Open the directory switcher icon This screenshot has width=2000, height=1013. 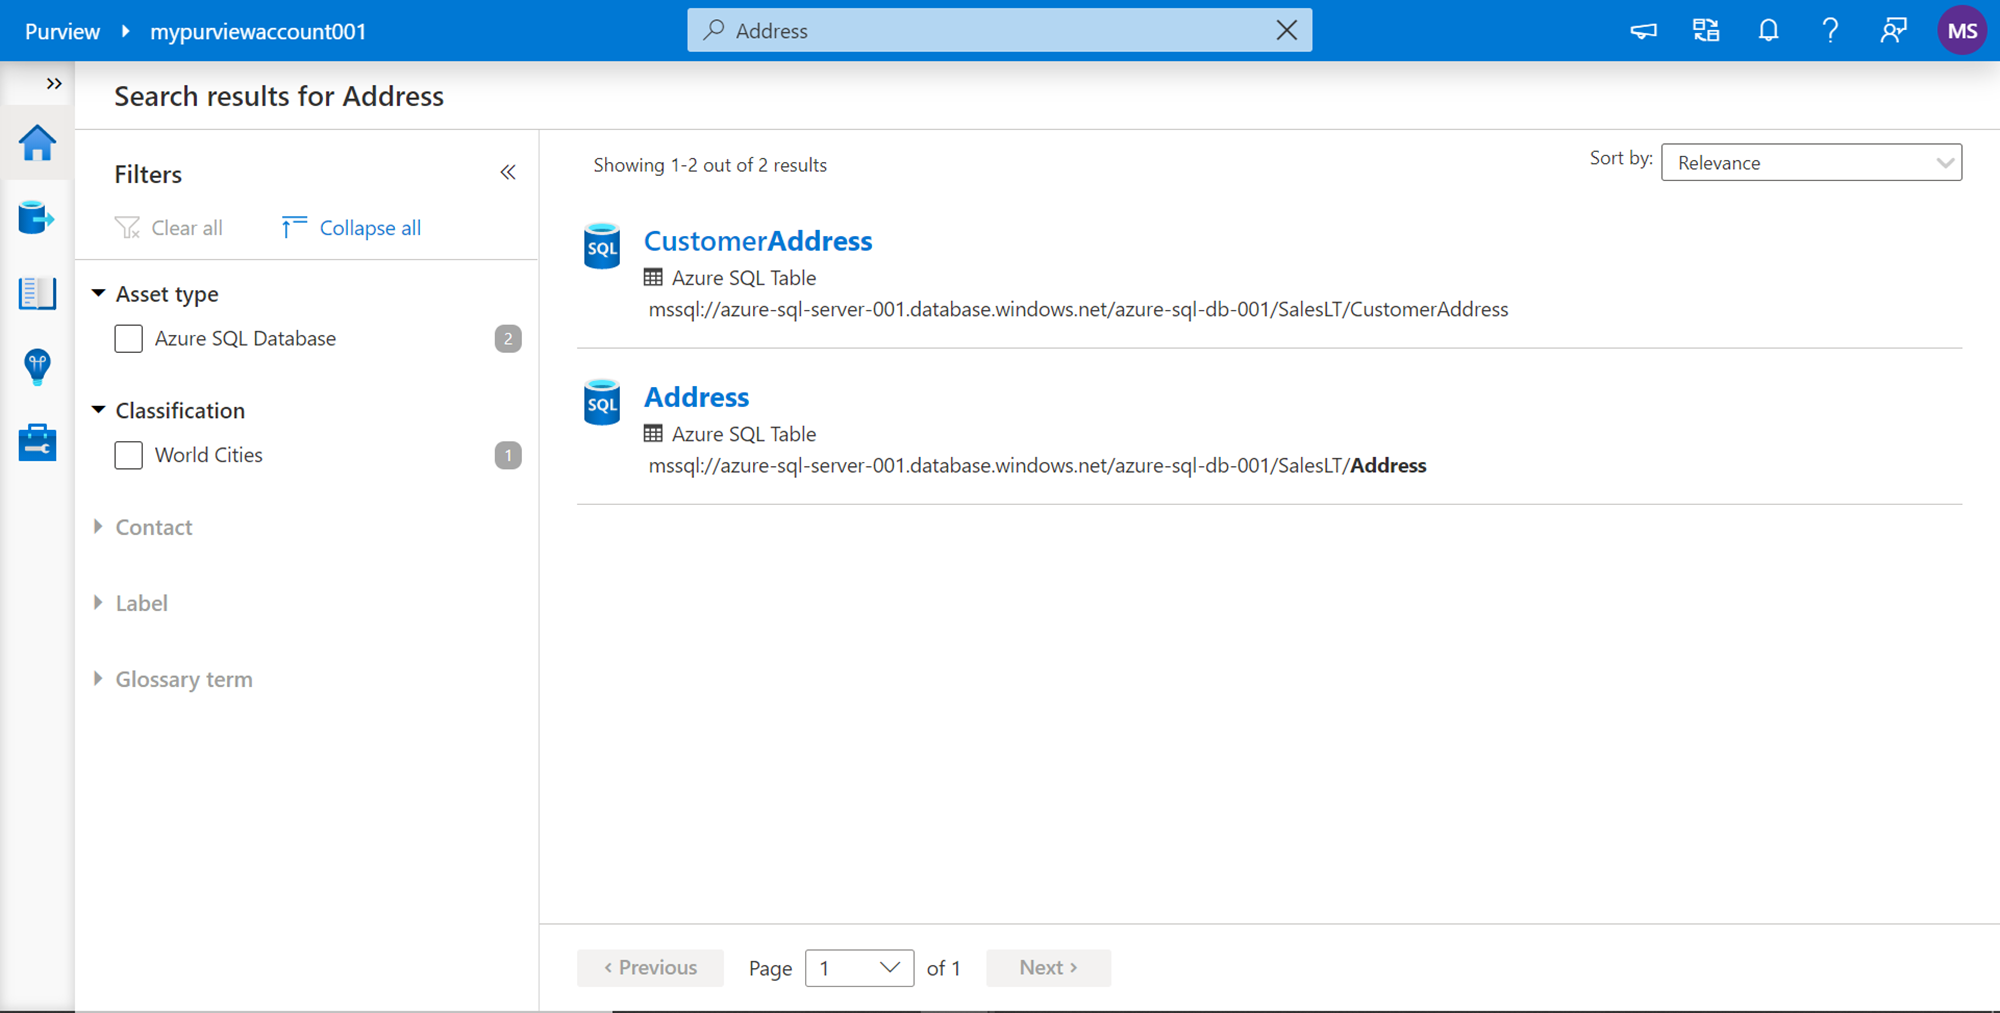(1706, 31)
